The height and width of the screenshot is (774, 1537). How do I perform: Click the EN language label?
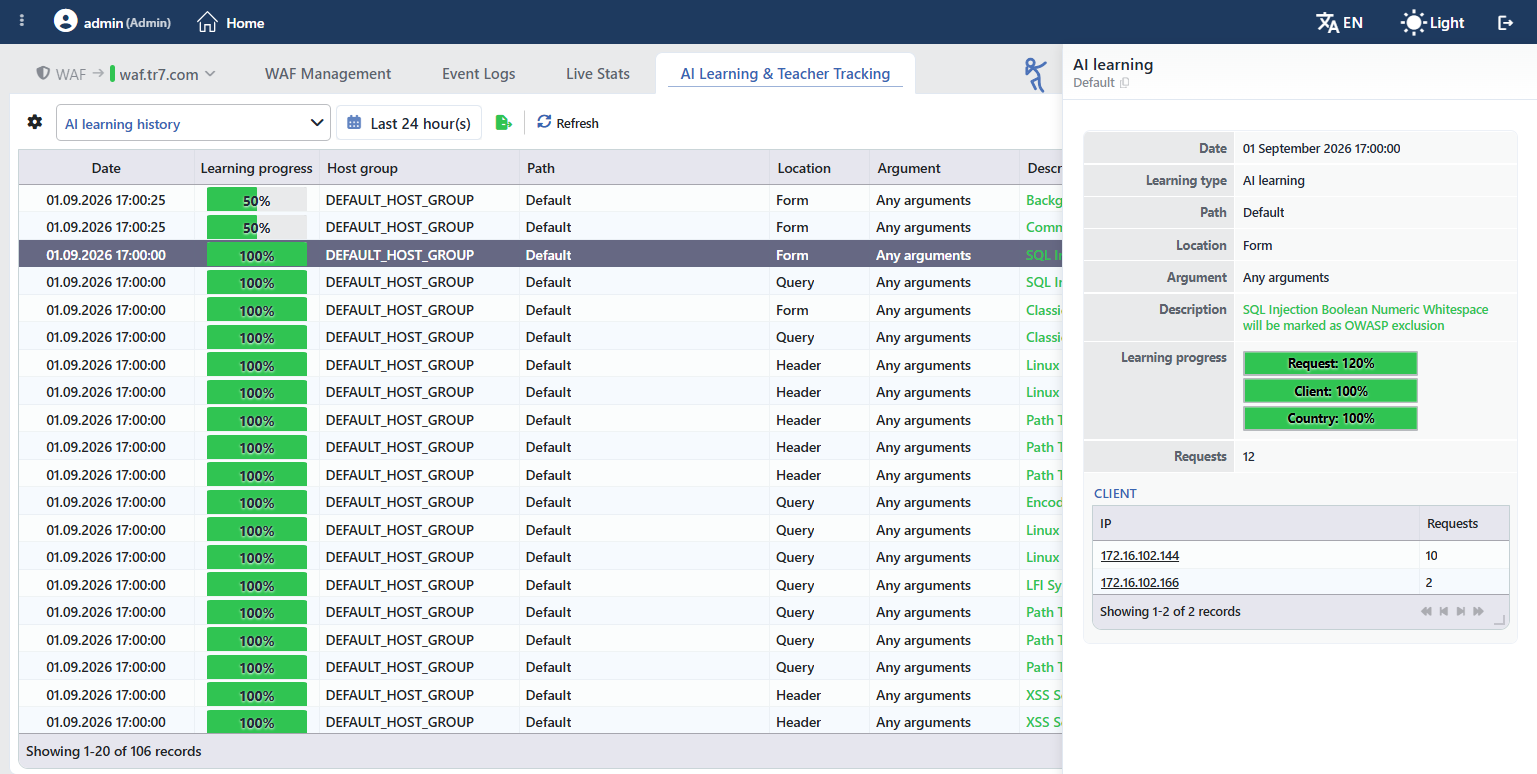[x=1353, y=22]
